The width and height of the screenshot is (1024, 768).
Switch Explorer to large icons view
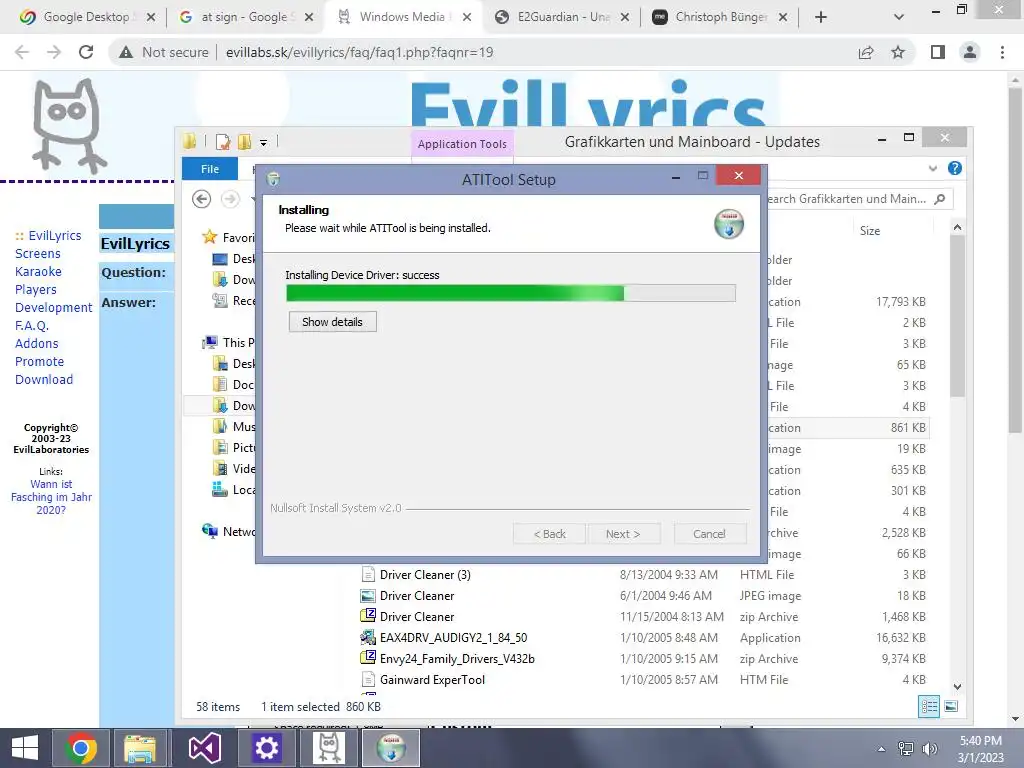[x=951, y=706]
